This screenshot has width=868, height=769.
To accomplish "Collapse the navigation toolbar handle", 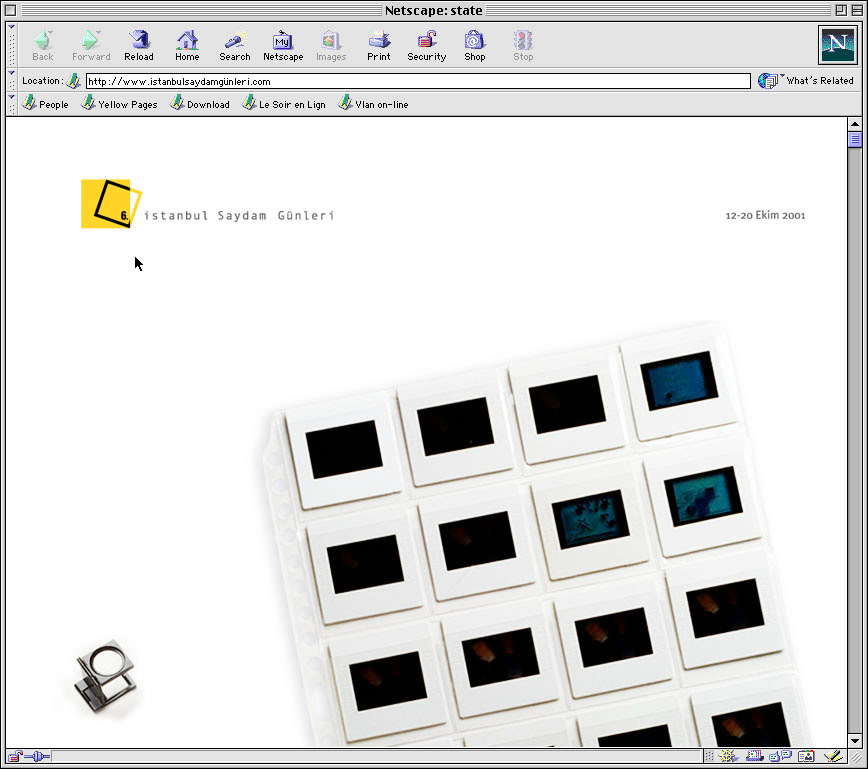I will (x=11, y=45).
